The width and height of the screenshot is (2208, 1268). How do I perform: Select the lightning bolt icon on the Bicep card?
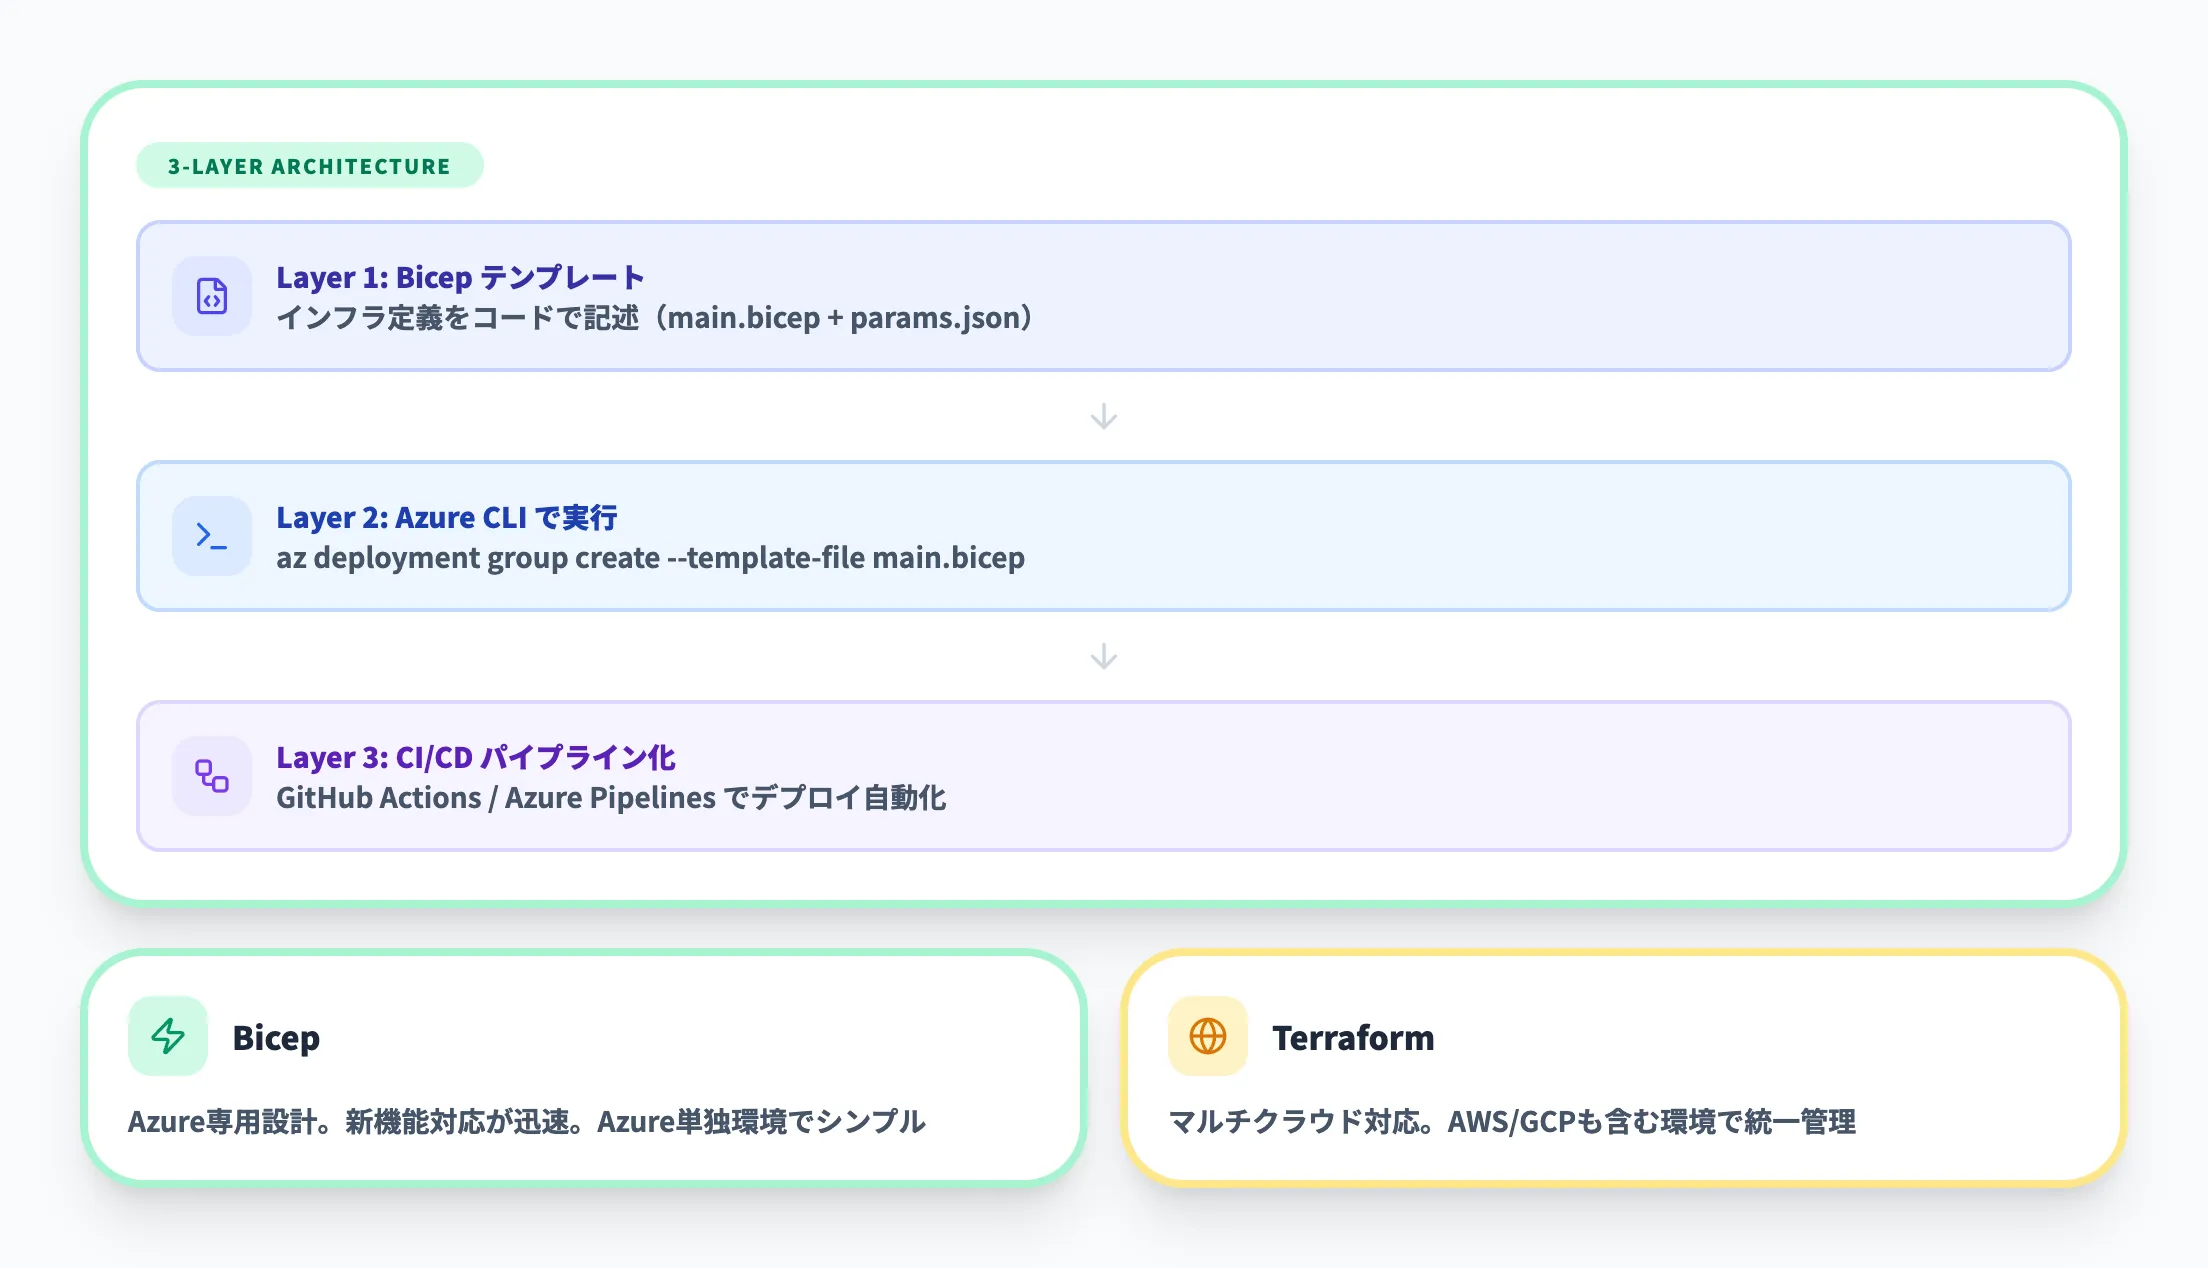pos(168,1038)
